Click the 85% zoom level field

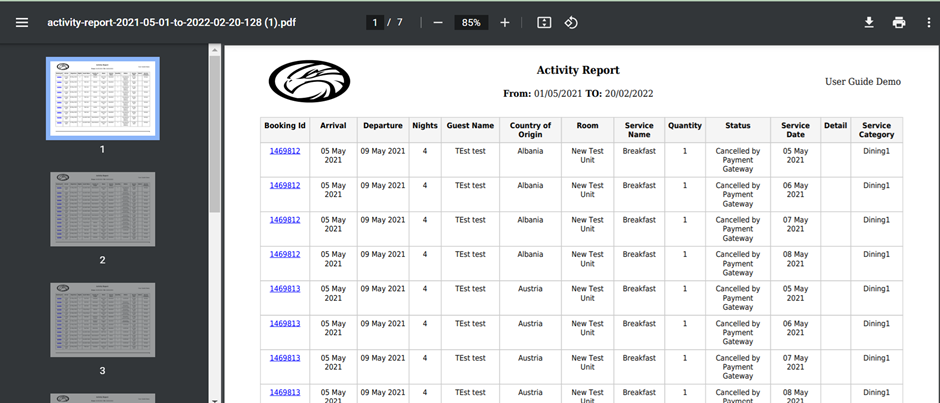click(471, 23)
